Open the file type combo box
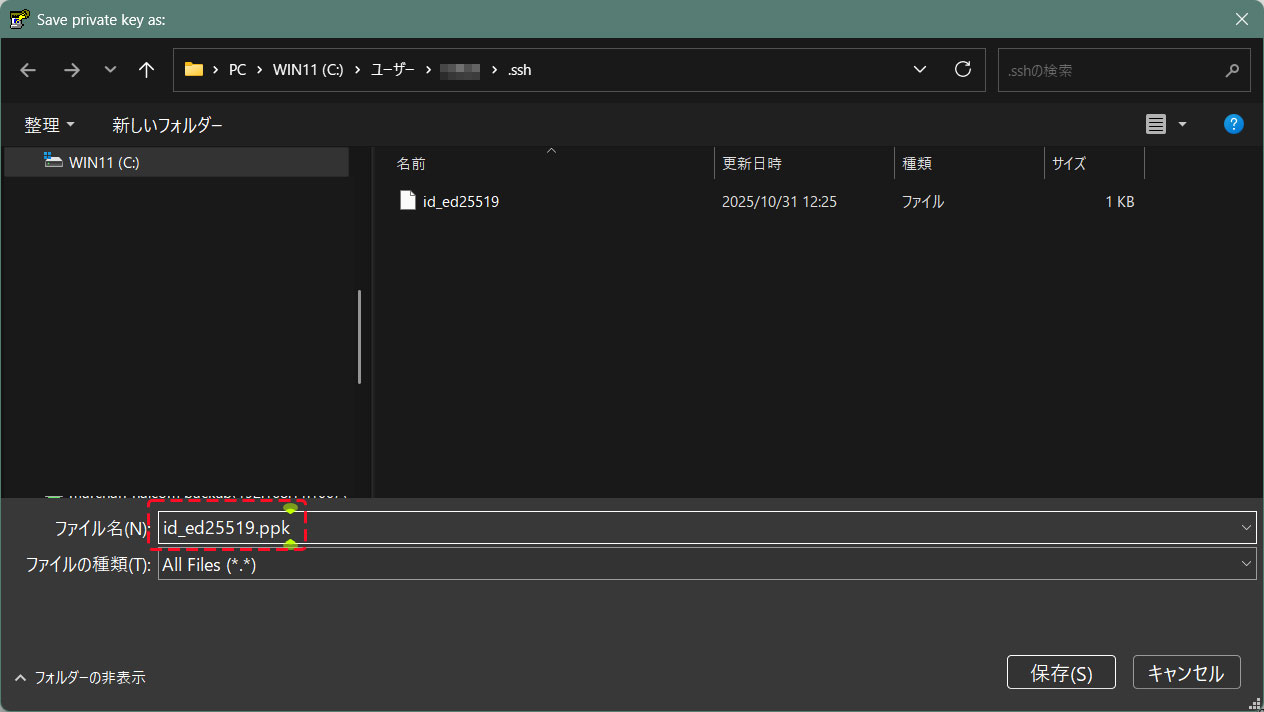 (706, 564)
